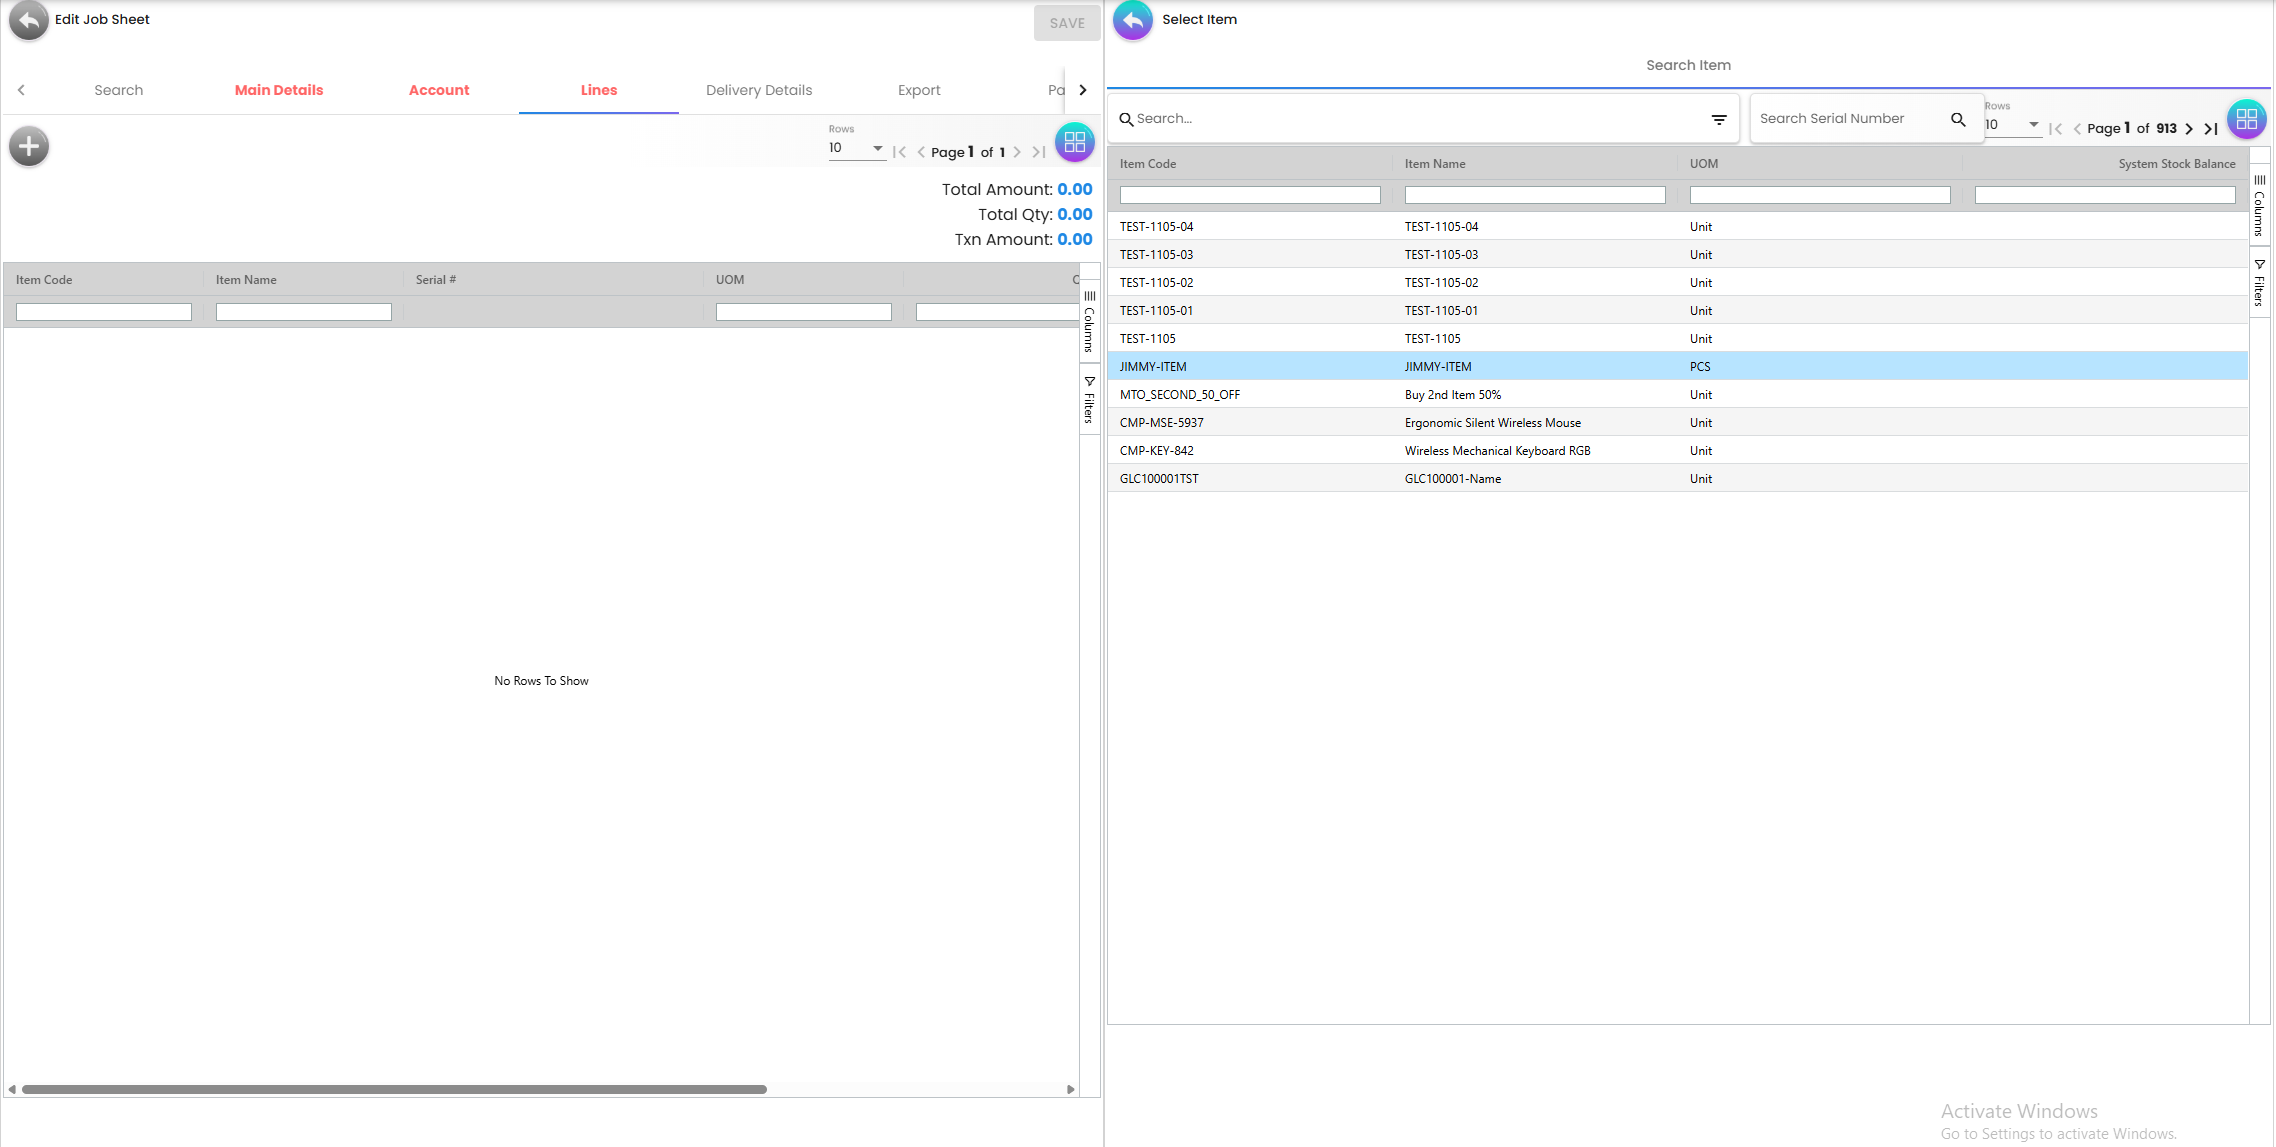2276x1147 pixels.
Task: Open Filters side panel in Lines grid
Action: [1089, 400]
